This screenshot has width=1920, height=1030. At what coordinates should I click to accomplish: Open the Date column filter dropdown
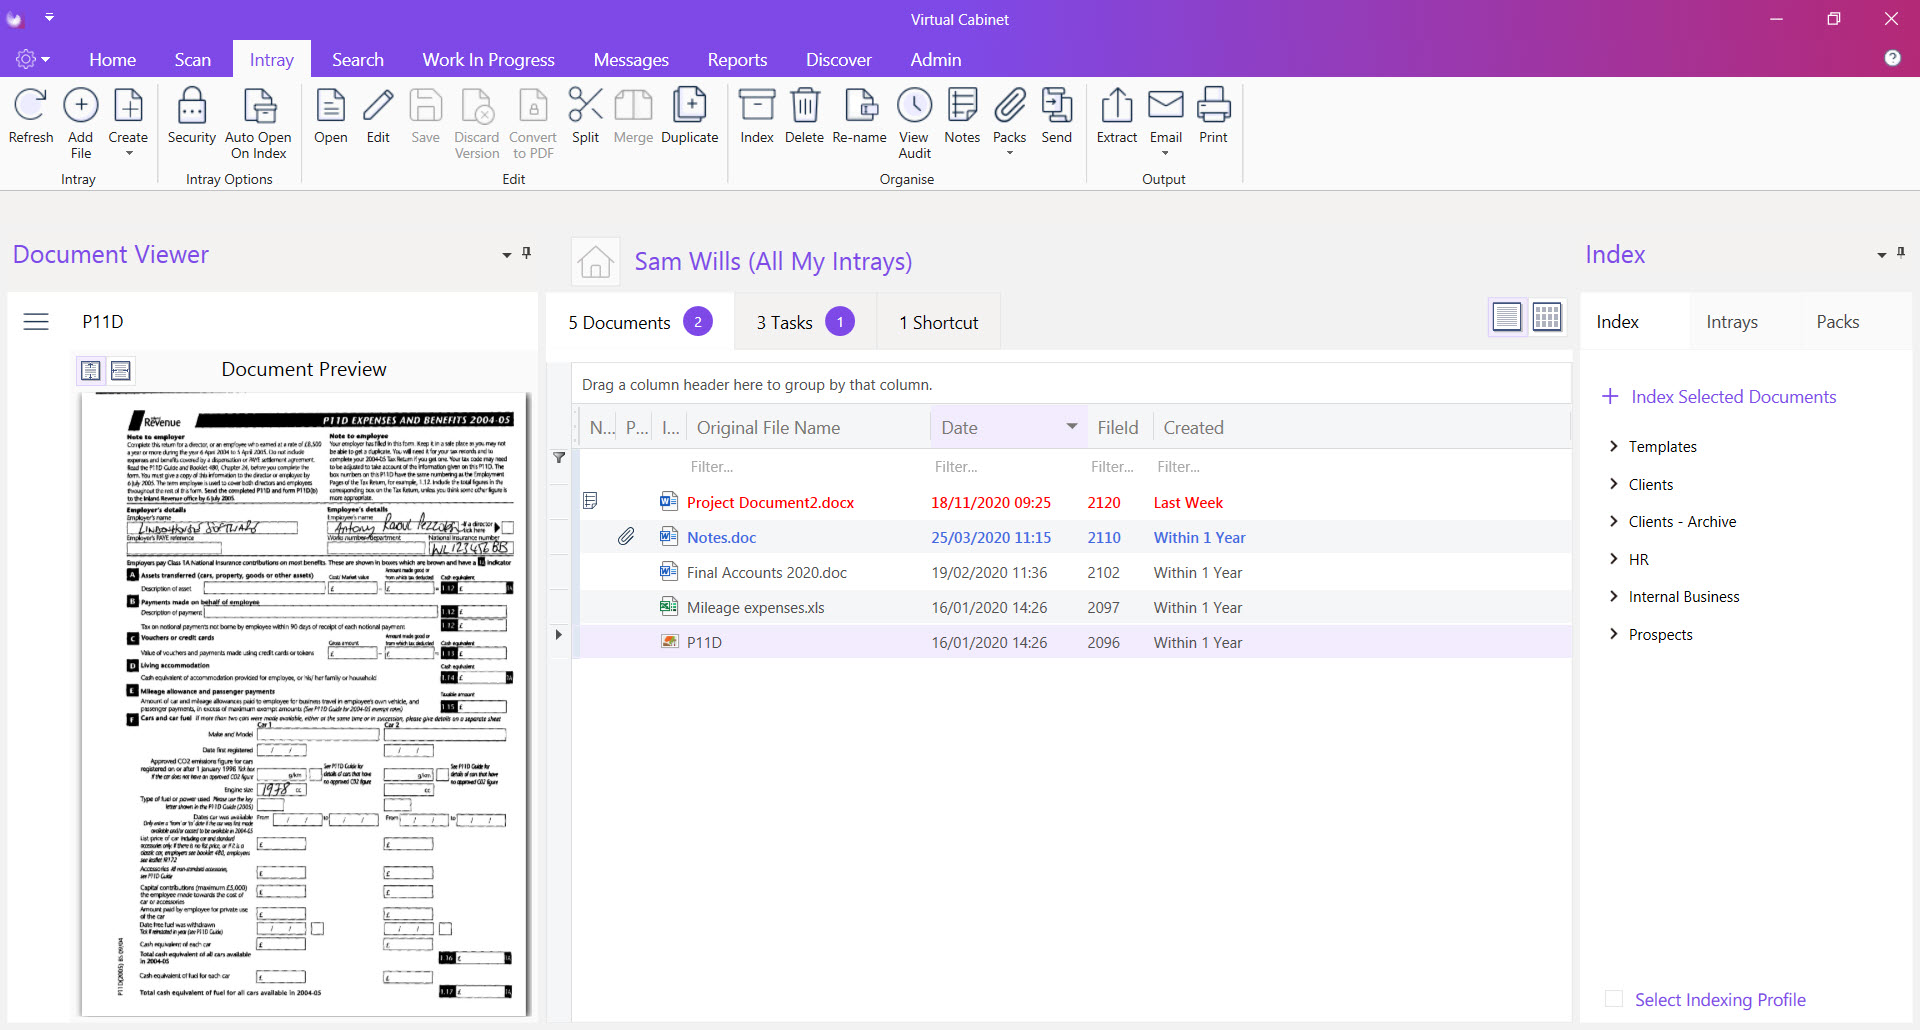[1072, 426]
